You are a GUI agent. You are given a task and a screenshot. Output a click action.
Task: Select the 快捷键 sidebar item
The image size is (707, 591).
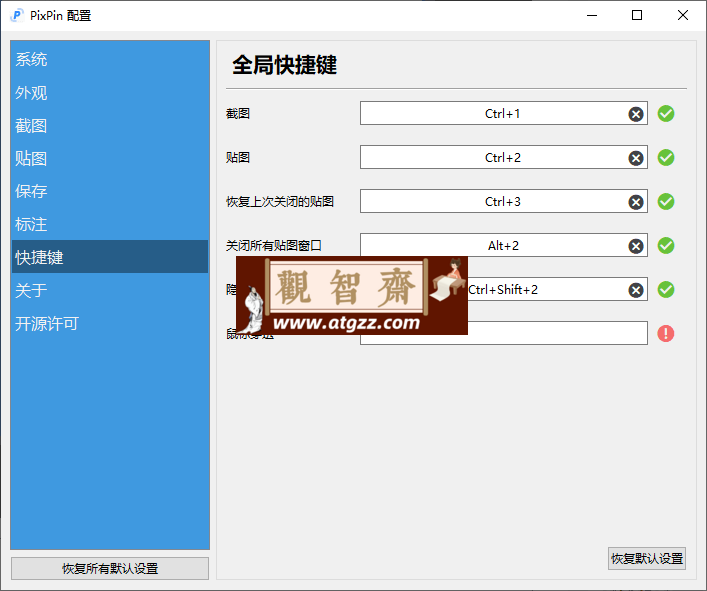(110, 257)
